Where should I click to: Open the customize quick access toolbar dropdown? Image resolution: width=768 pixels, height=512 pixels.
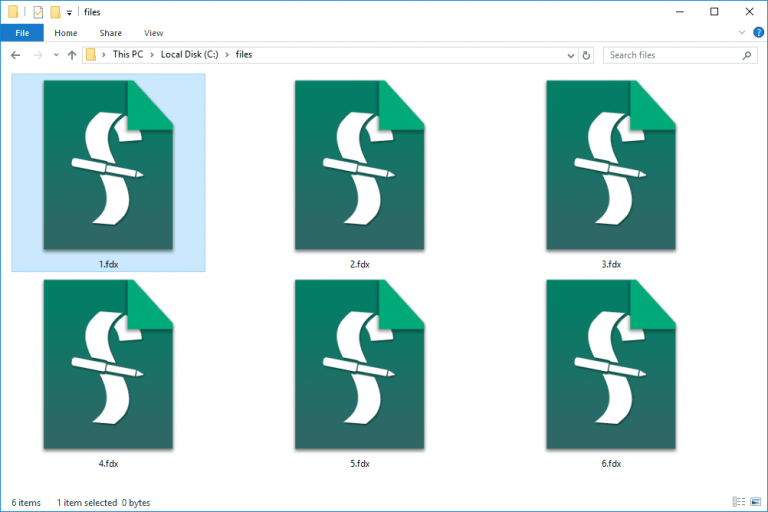coord(69,13)
